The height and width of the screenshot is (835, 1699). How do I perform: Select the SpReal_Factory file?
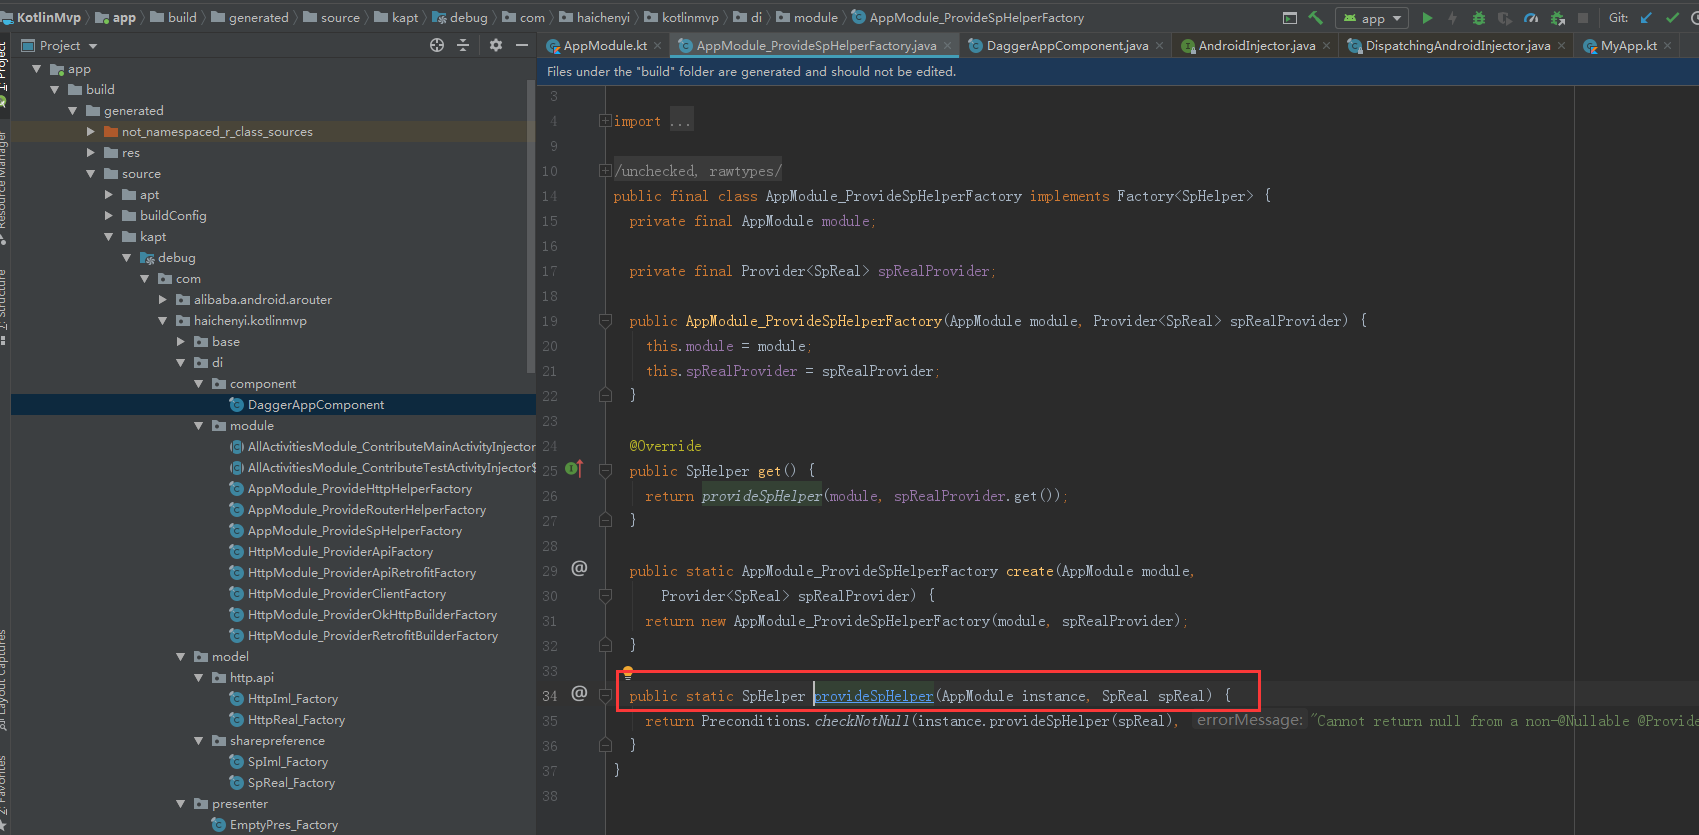pyautogui.click(x=291, y=782)
